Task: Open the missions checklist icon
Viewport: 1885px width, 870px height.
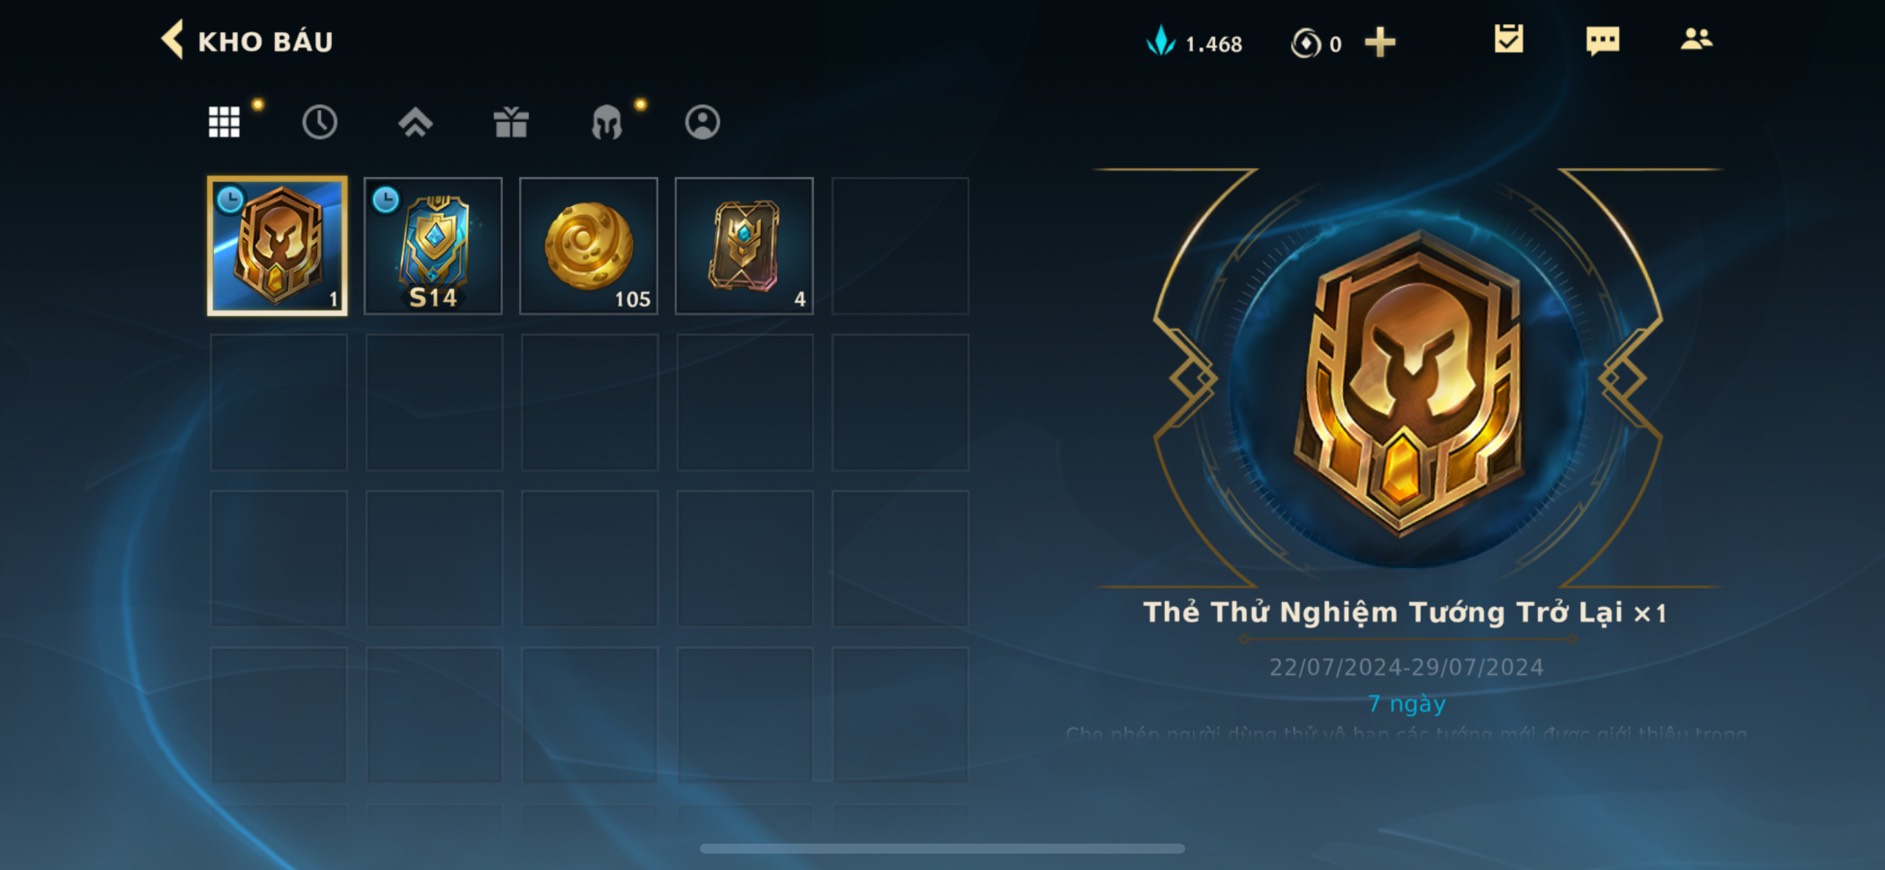Action: [x=1508, y=40]
